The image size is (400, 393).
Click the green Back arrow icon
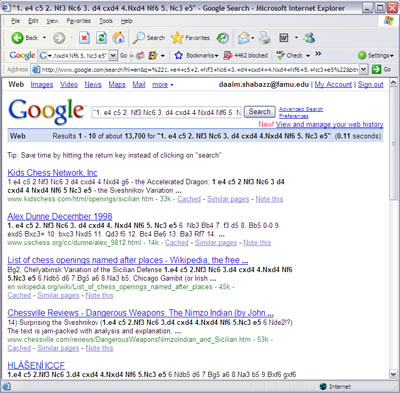(17, 38)
